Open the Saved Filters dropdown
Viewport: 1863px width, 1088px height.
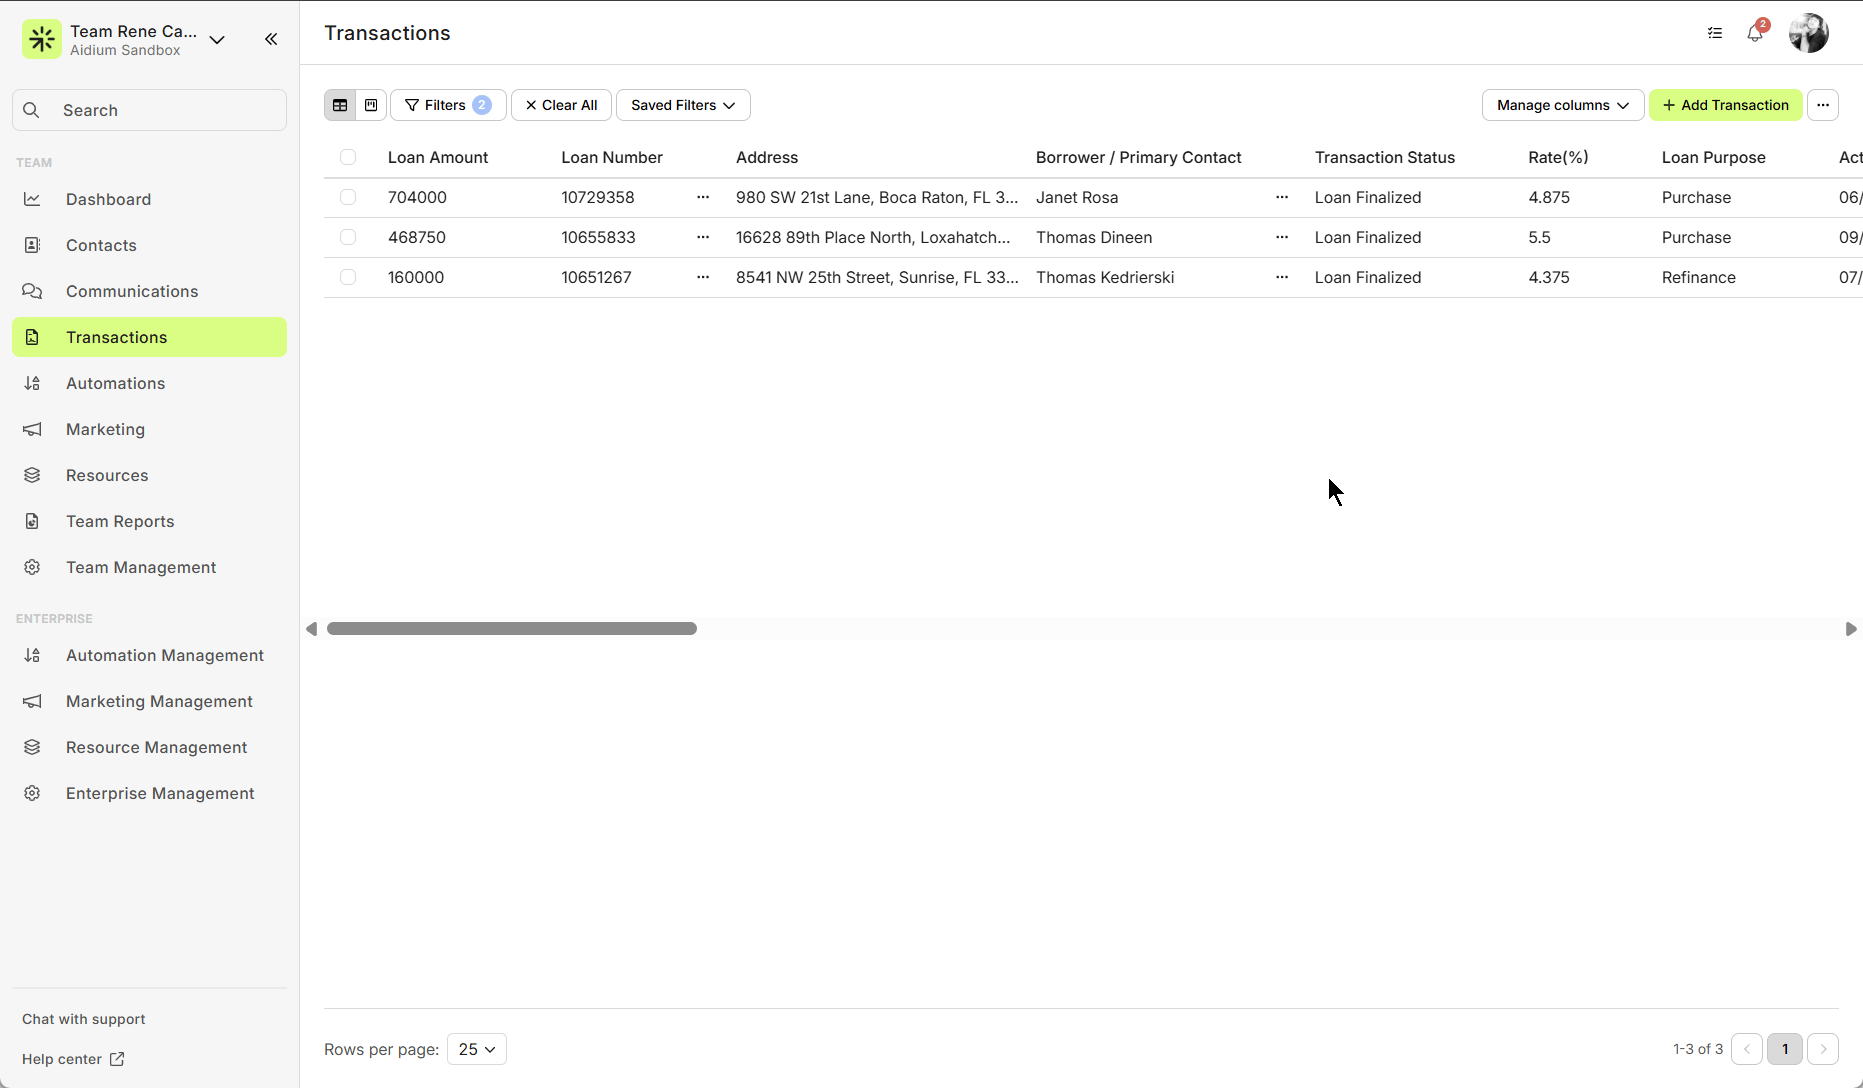click(x=682, y=105)
